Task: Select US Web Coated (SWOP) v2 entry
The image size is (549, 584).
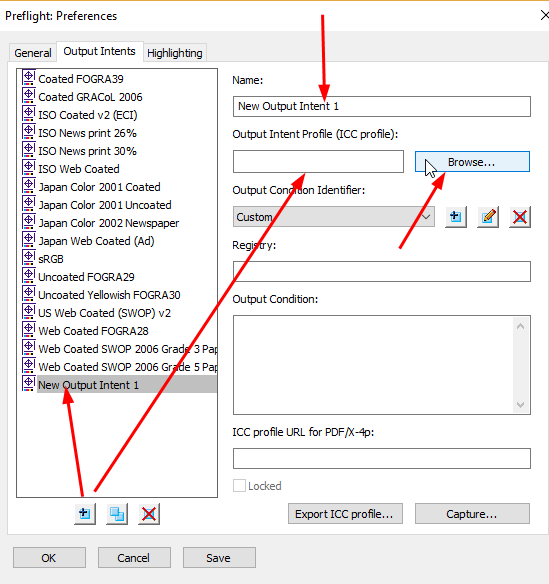Action: pos(105,313)
